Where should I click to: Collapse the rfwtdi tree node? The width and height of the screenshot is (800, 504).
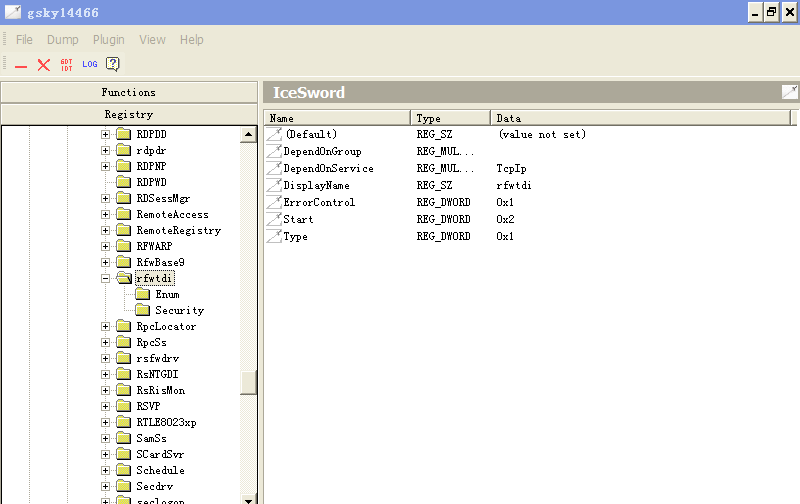point(105,278)
